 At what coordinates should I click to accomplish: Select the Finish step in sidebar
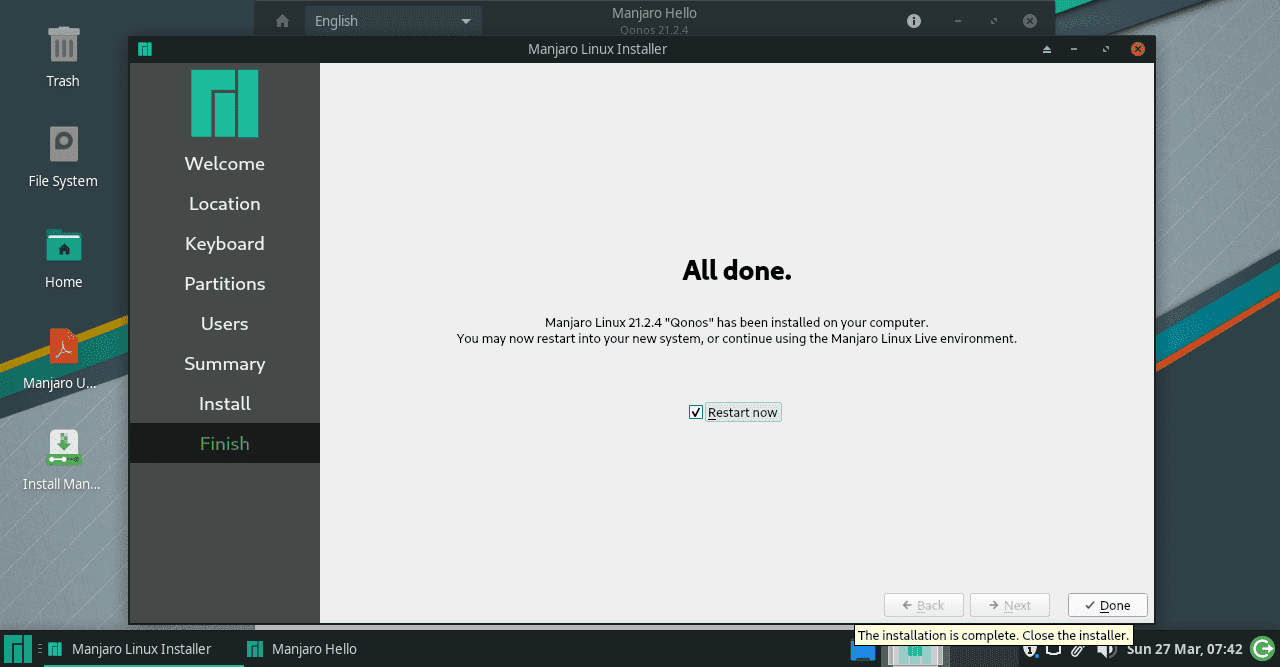224,444
